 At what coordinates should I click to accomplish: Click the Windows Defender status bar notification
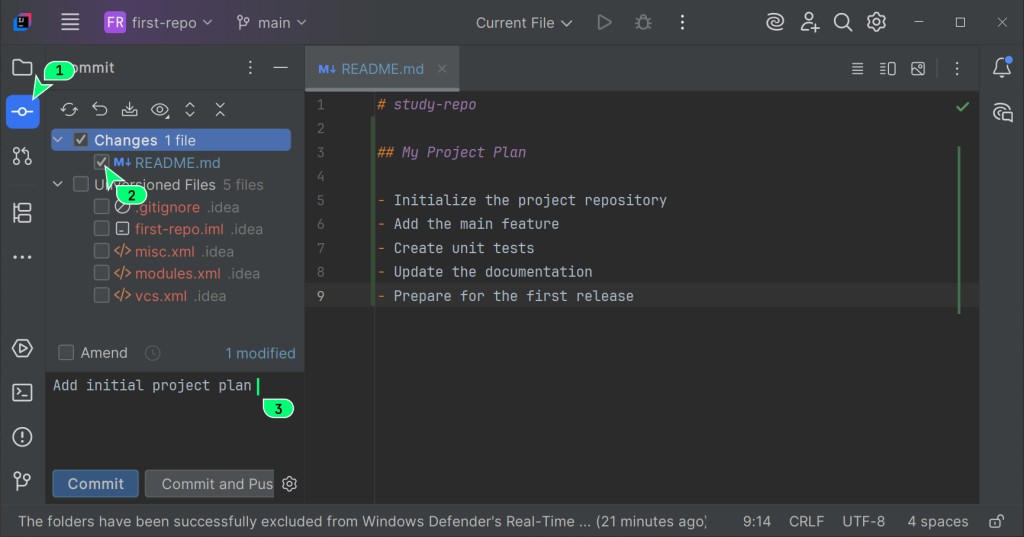362,521
